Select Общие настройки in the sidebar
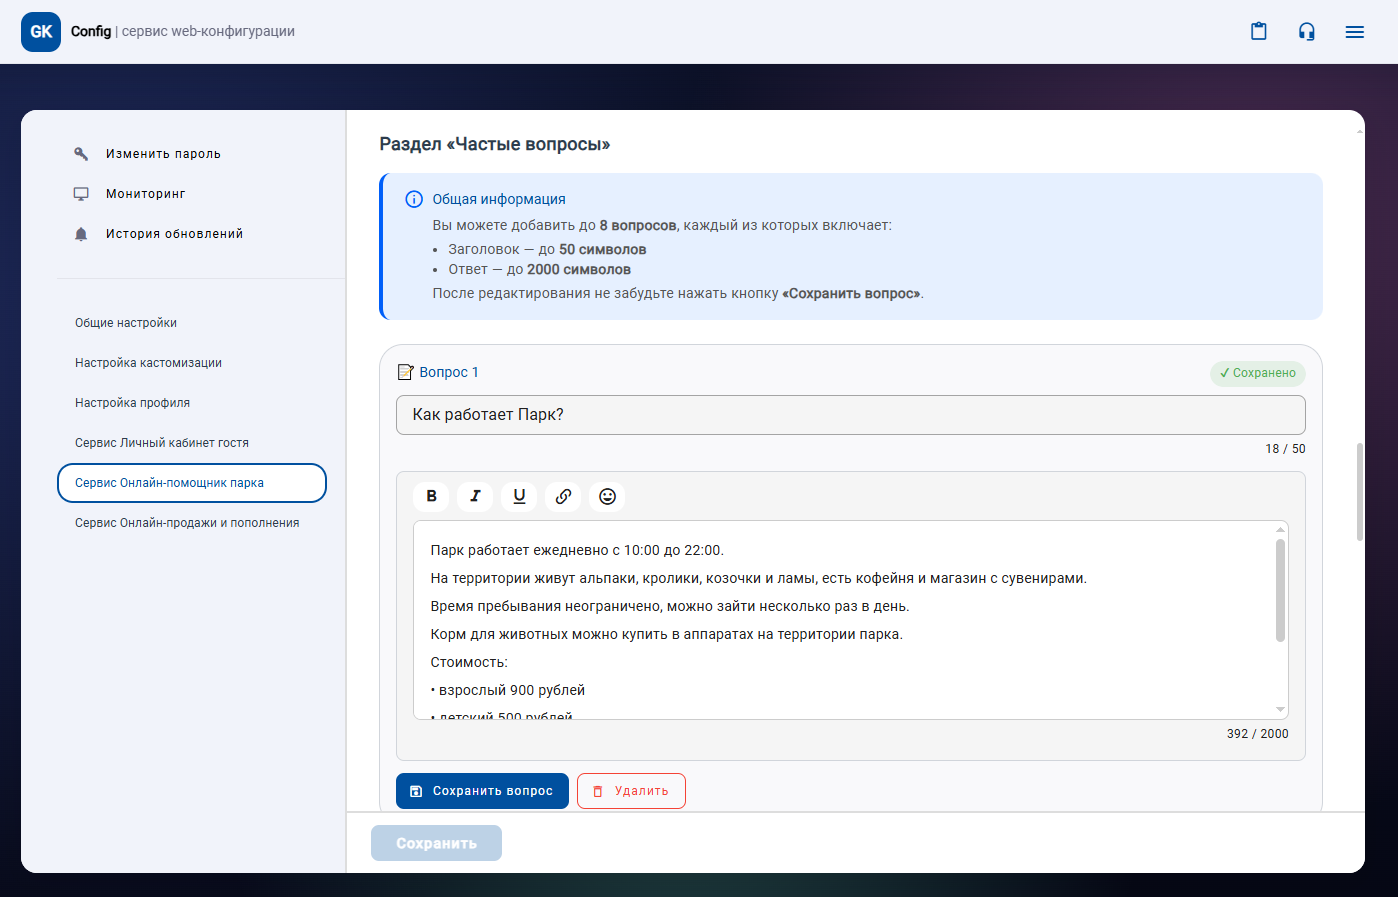Image resolution: width=1398 pixels, height=897 pixels. [126, 323]
